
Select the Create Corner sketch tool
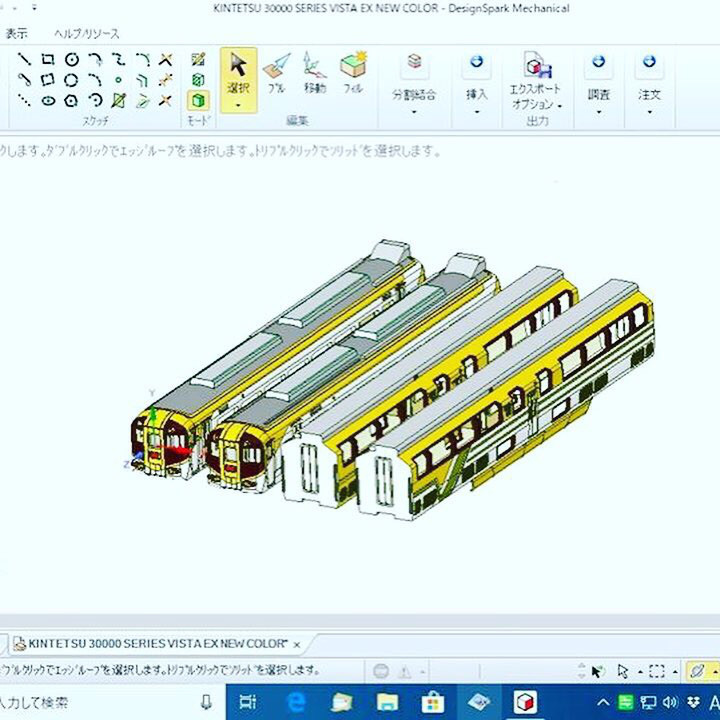[x=165, y=100]
